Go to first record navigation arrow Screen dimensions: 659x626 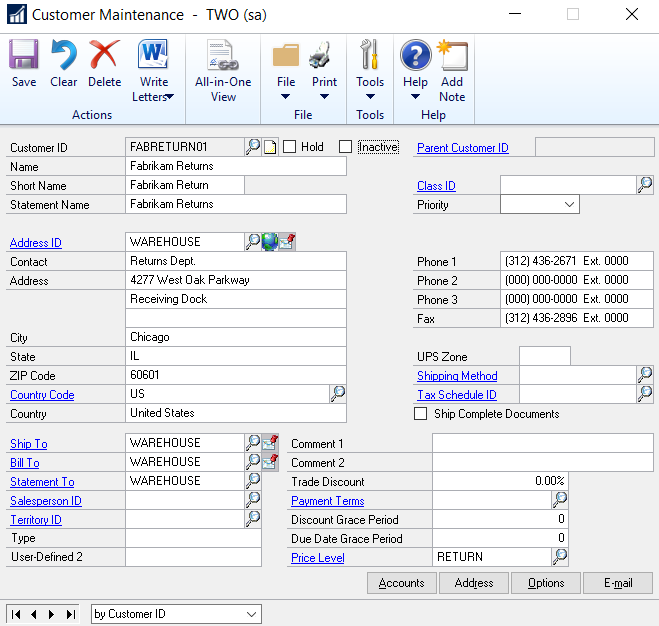[16, 614]
